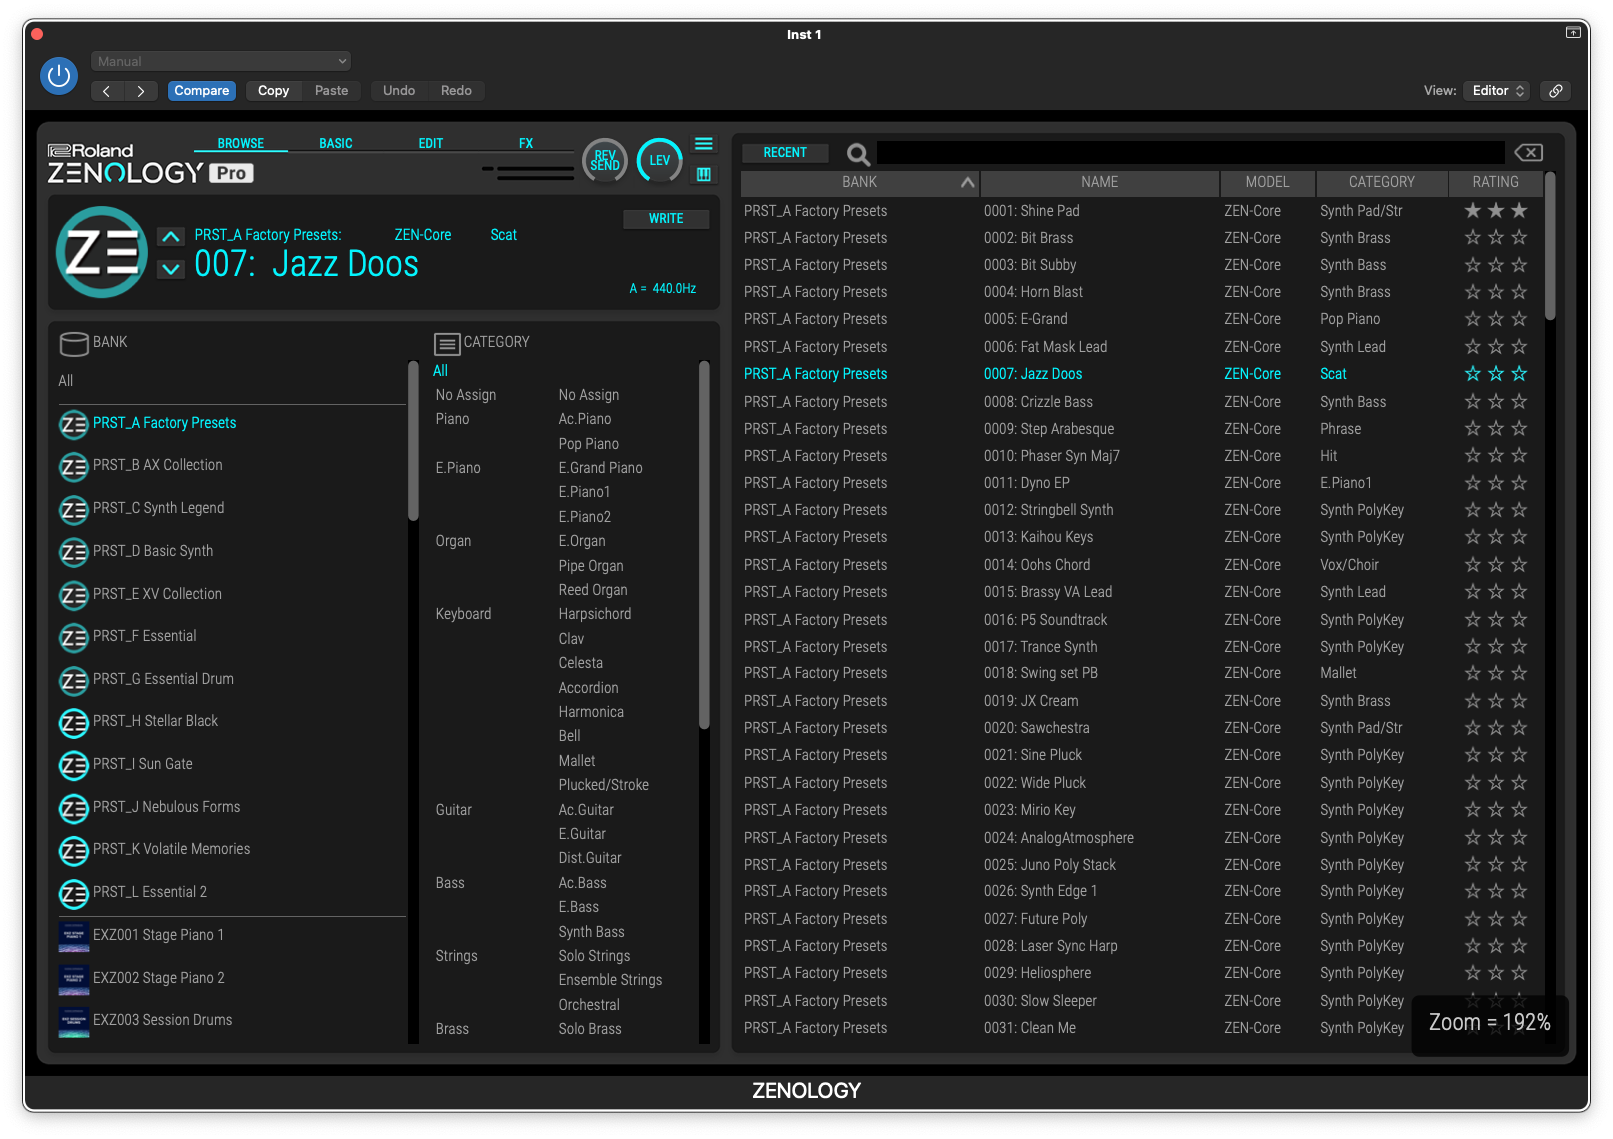
Task: Click into the tone search field
Action: [1190, 153]
